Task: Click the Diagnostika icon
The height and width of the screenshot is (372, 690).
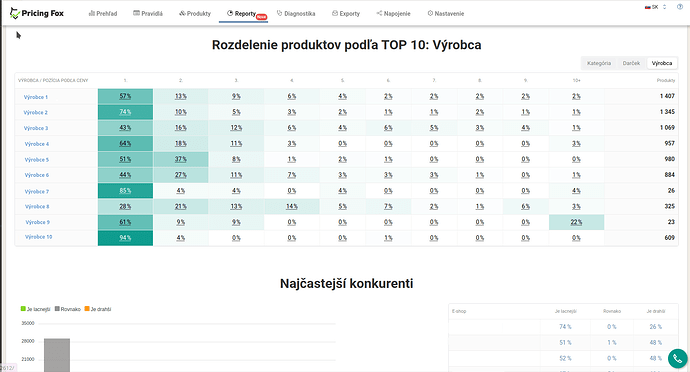Action: (279, 14)
